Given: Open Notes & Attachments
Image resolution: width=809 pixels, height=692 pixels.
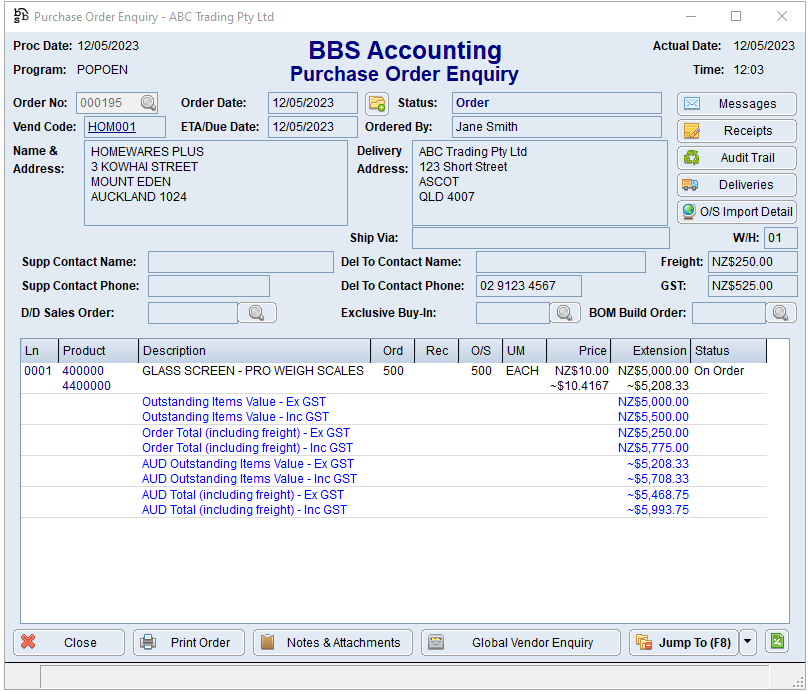Looking at the screenshot, I should (x=331, y=643).
